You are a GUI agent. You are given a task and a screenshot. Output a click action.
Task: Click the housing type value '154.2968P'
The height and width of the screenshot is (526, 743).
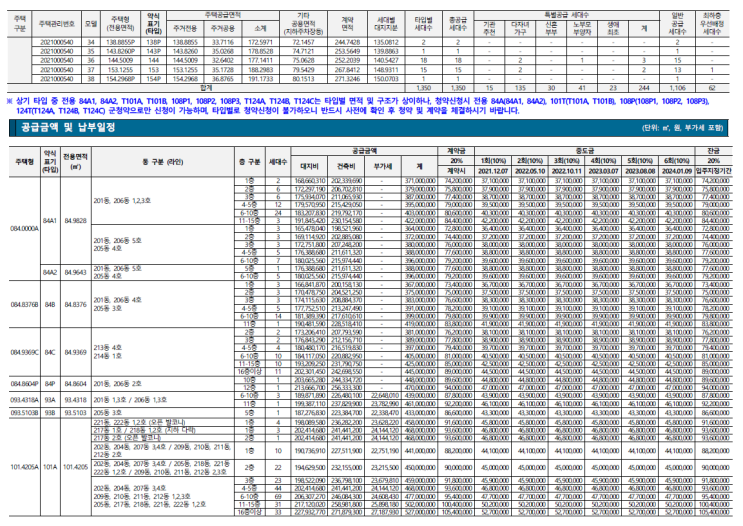120,79
